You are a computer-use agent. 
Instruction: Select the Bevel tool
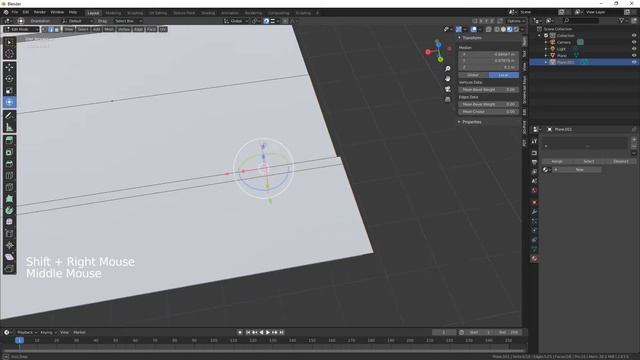(x=9, y=164)
